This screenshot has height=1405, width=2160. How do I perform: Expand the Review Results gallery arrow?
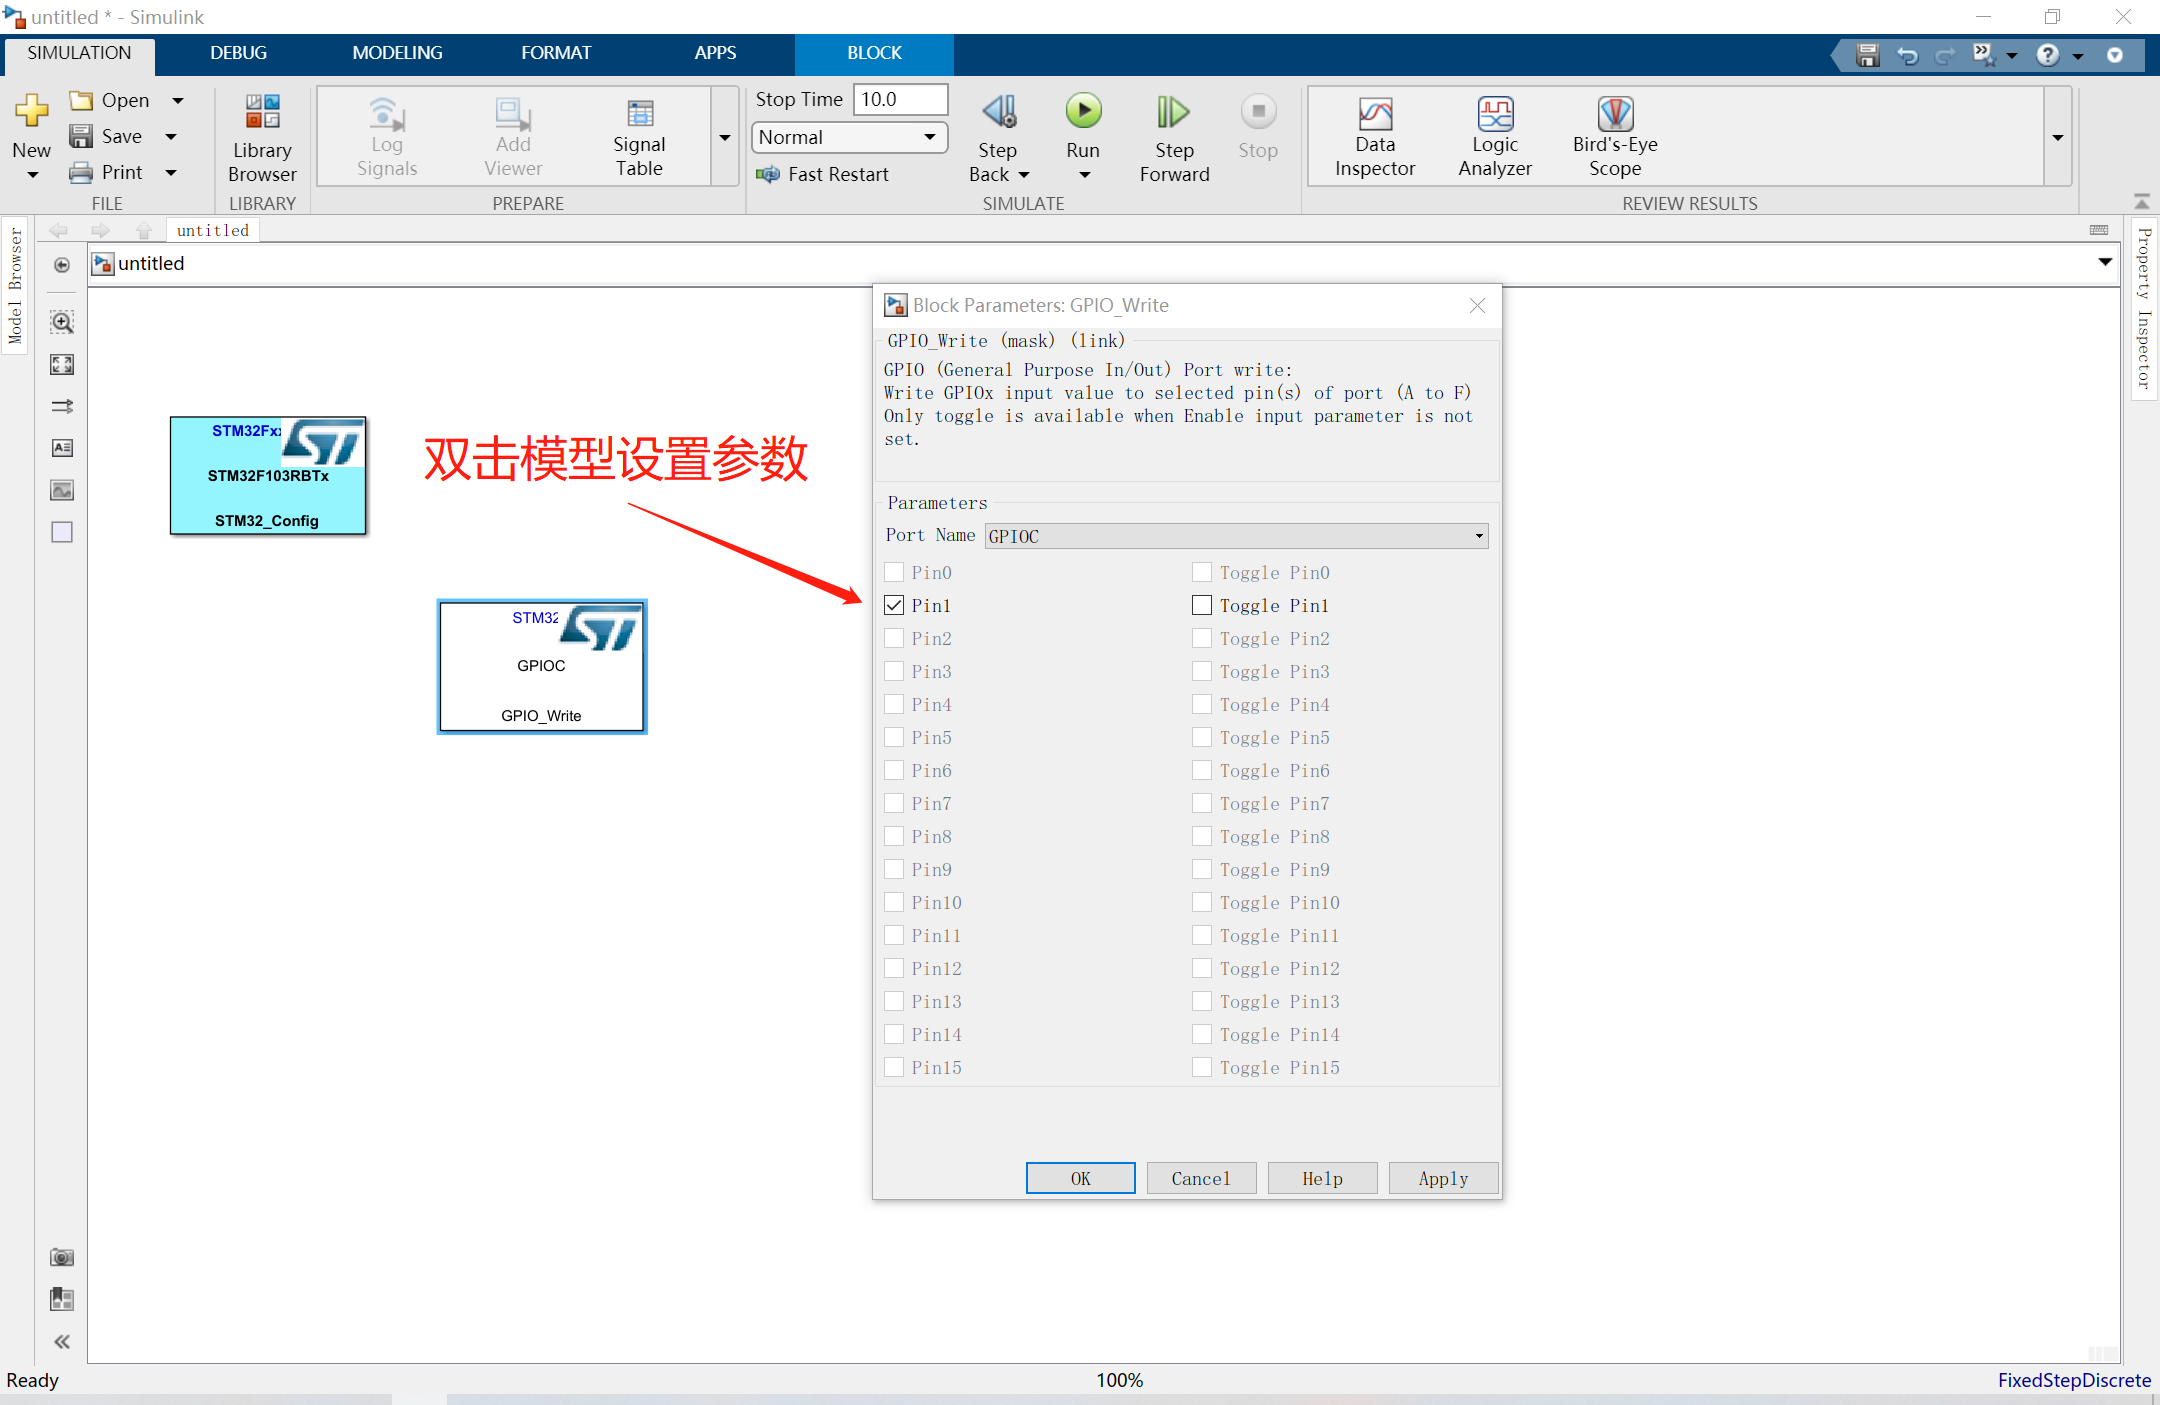pyautogui.click(x=2058, y=137)
